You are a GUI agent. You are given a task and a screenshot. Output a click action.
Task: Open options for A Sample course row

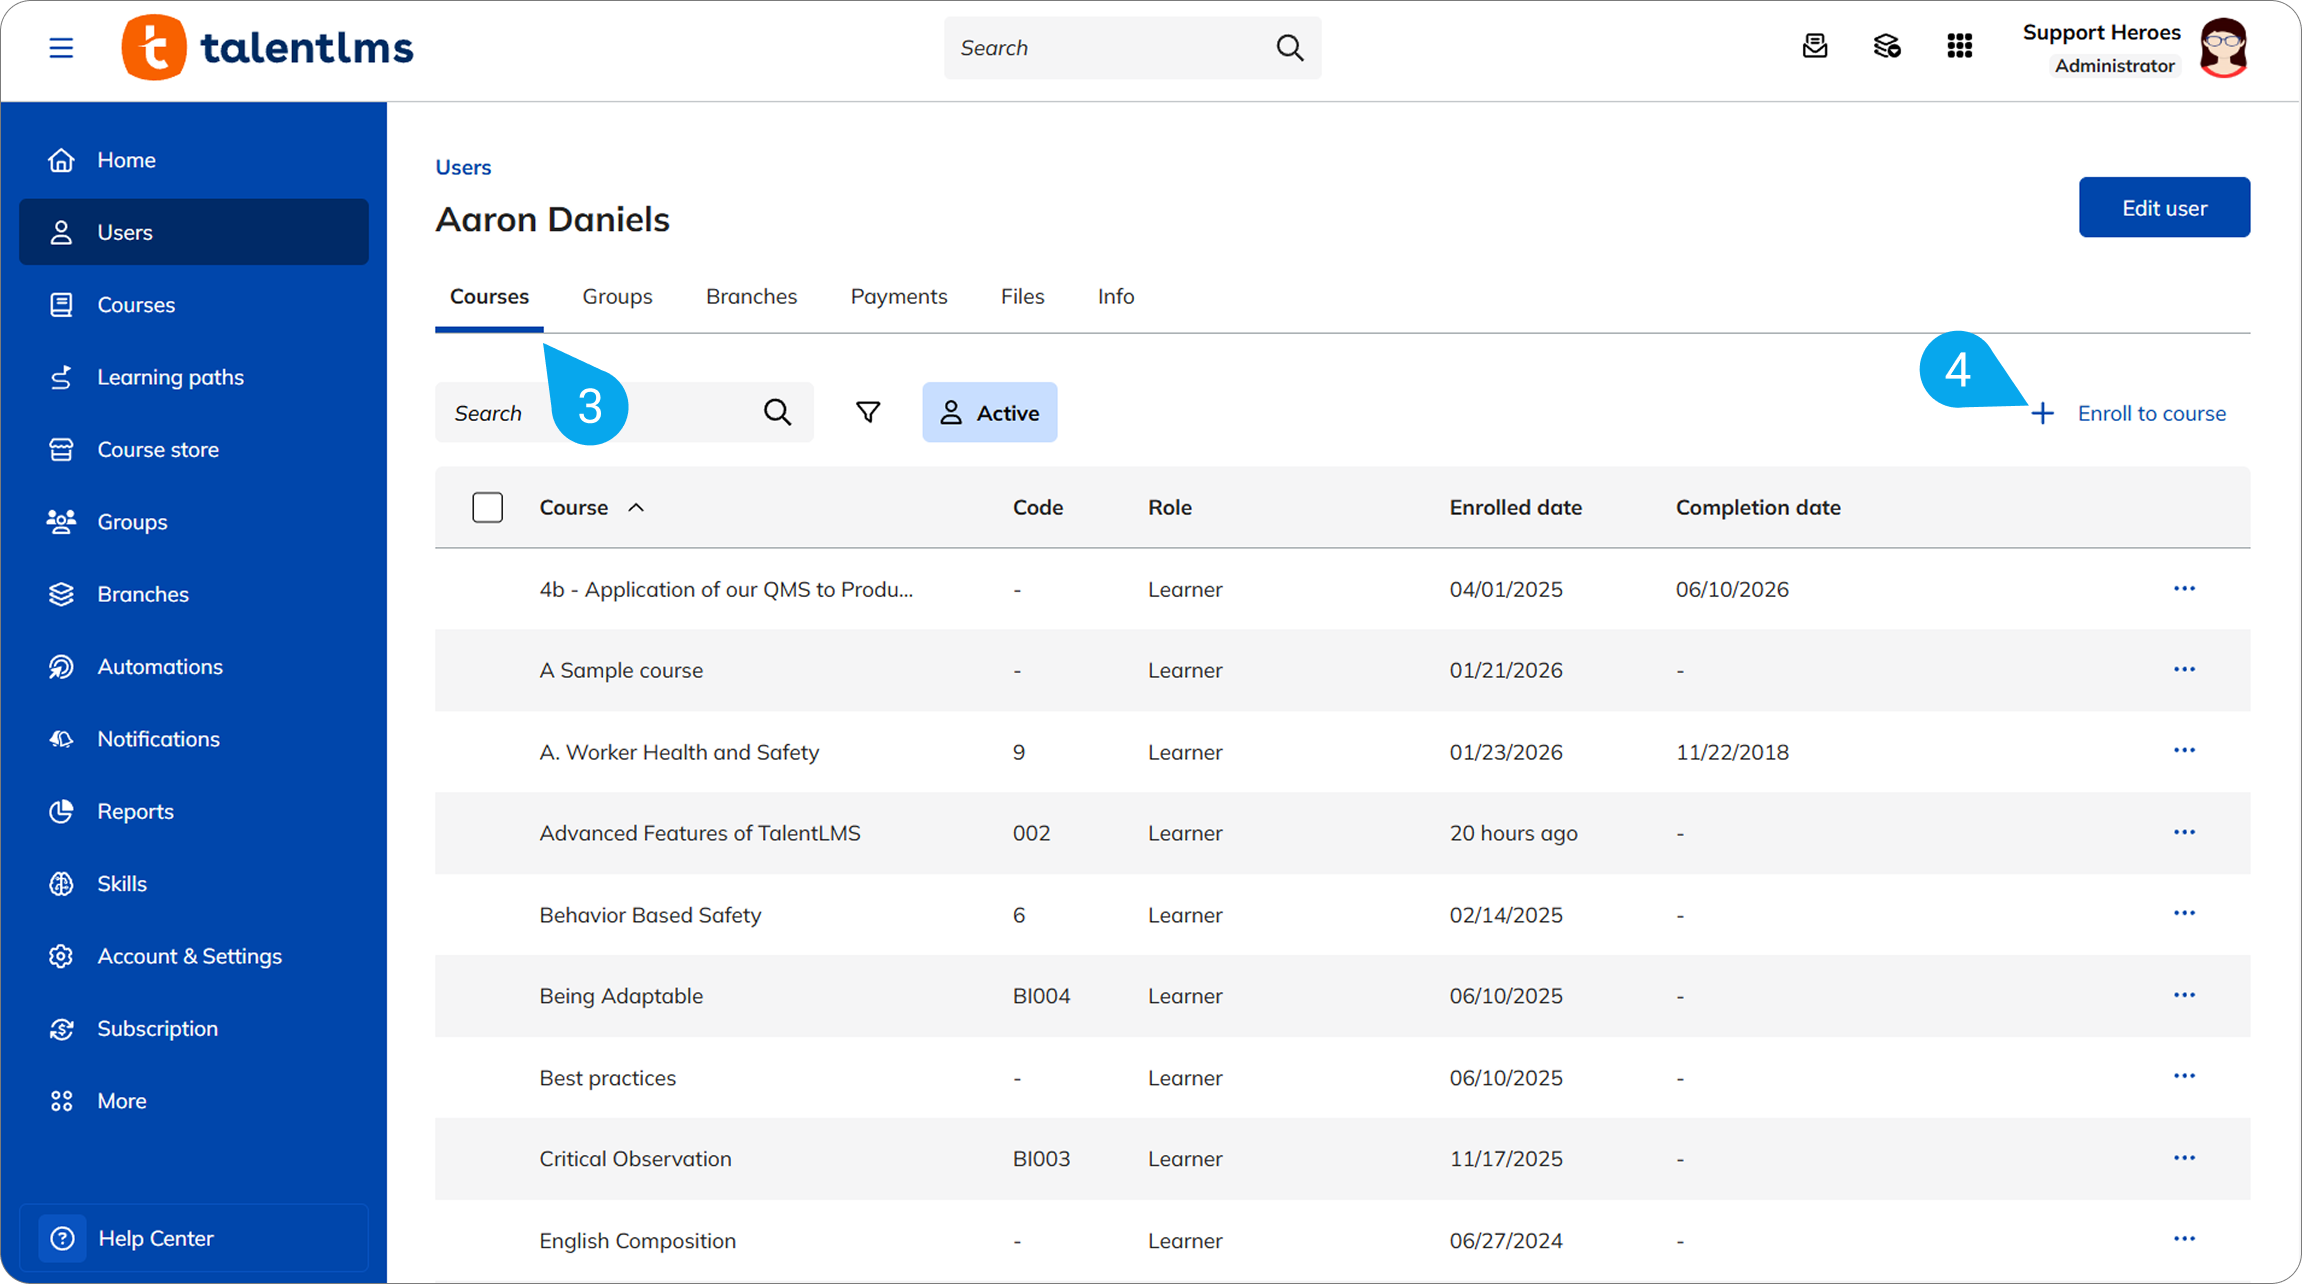pyautogui.click(x=2184, y=669)
